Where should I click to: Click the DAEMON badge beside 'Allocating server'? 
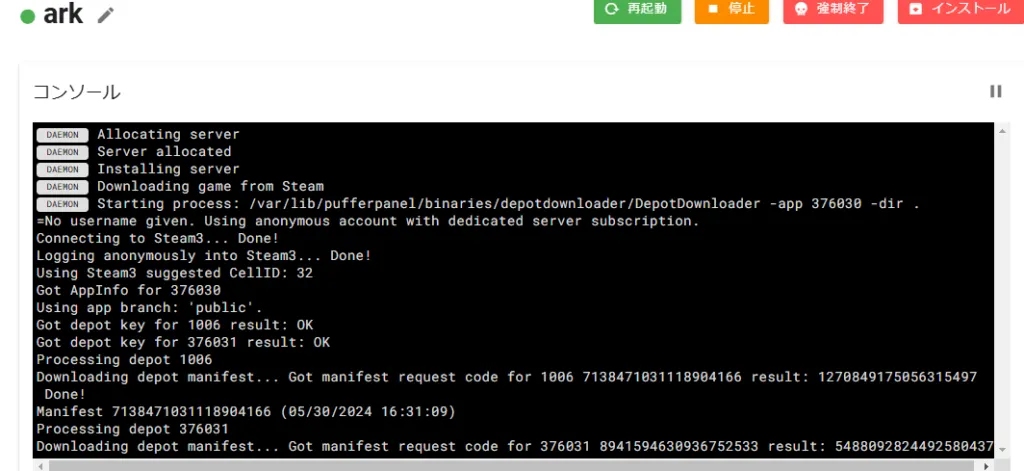[62, 134]
